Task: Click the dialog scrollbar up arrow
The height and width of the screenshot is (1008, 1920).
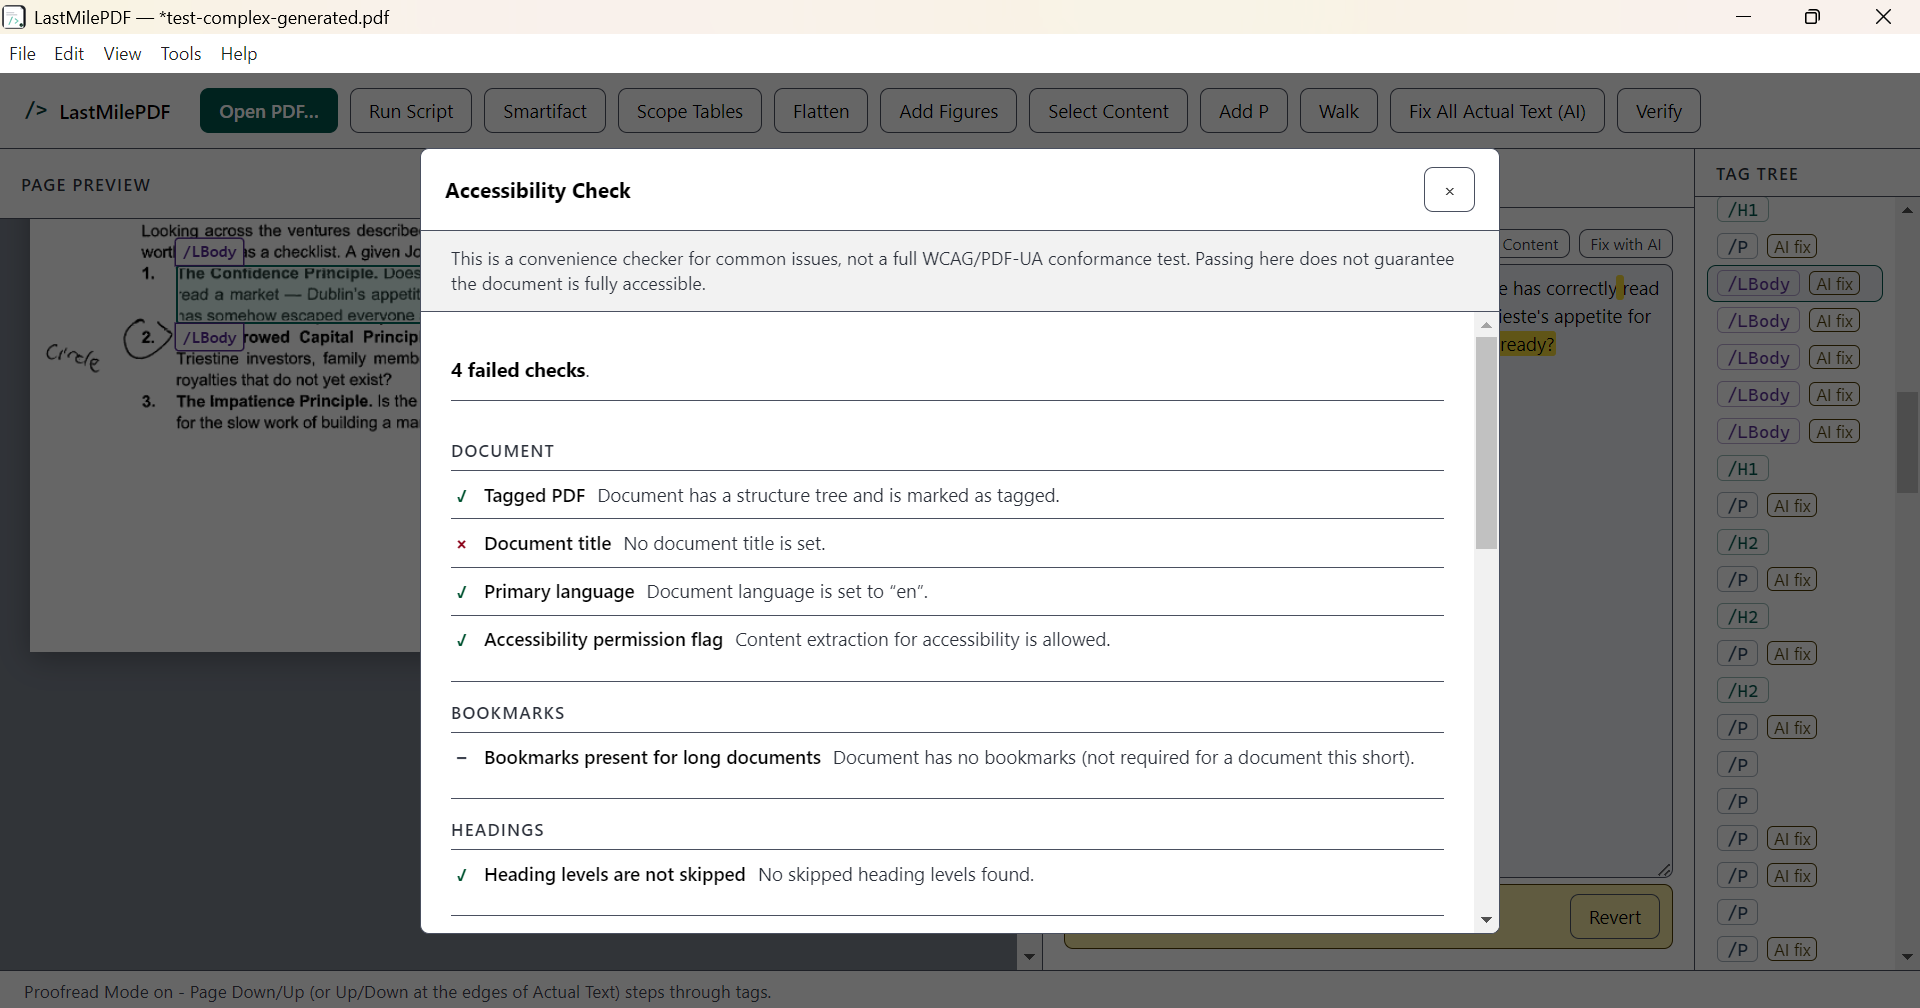Action: coord(1486,325)
